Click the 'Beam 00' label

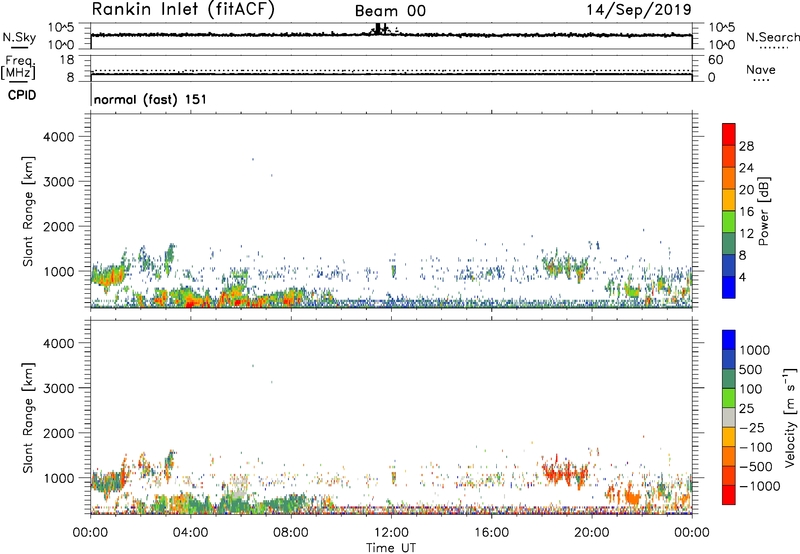390,11
